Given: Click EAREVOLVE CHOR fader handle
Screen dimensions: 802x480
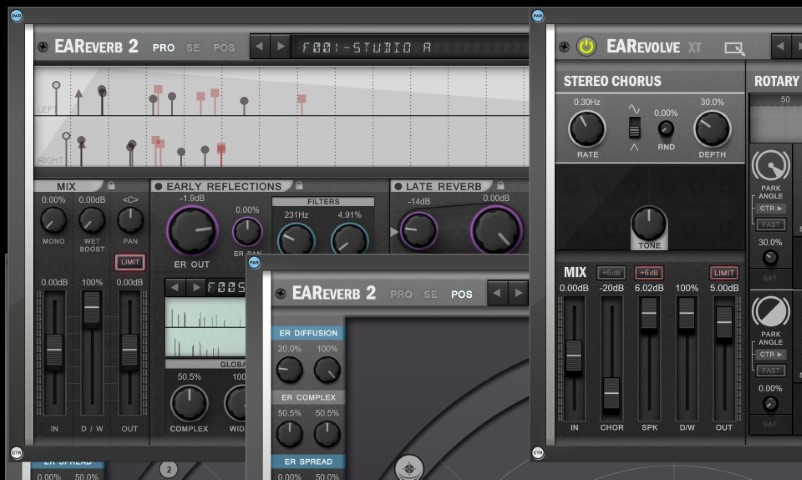Looking at the screenshot, I should [x=611, y=393].
